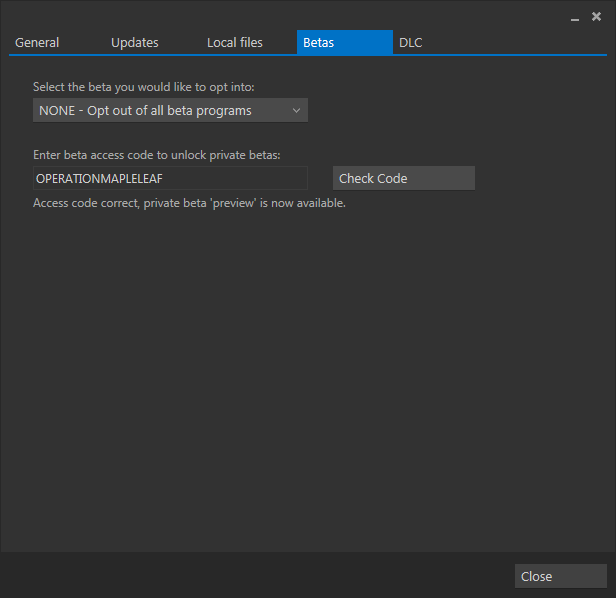
Task: Click the beta dropdown chevron arrow
Action: [x=296, y=110]
